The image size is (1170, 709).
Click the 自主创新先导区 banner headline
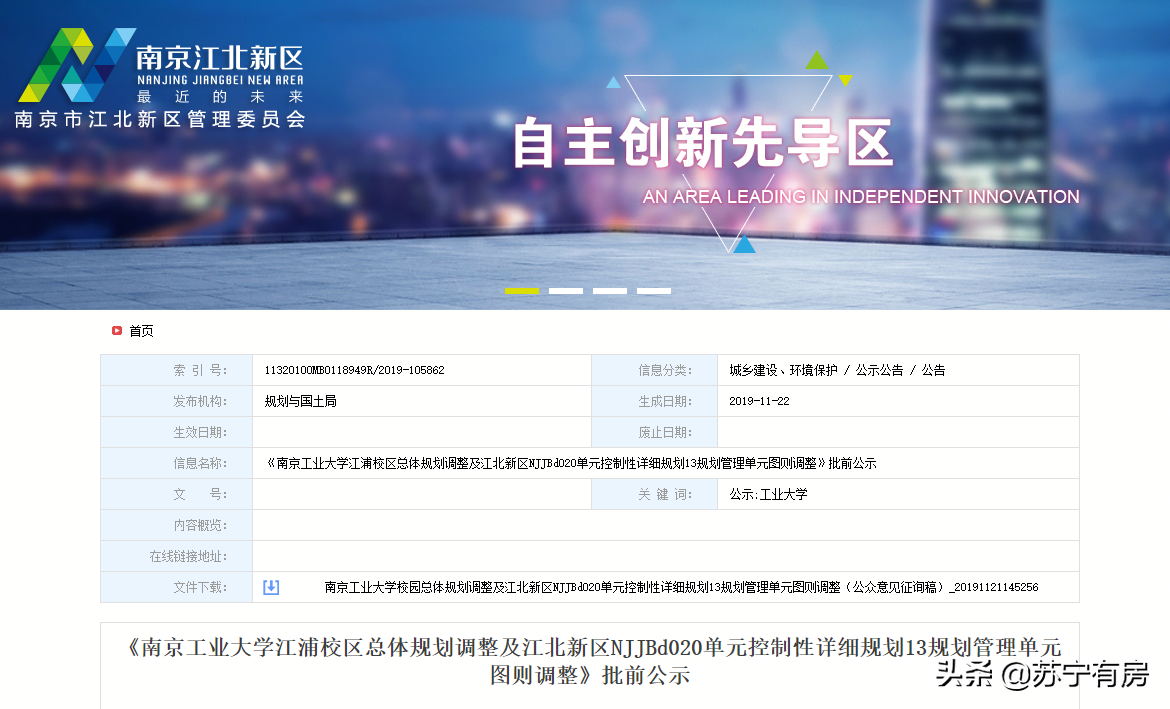(x=703, y=143)
